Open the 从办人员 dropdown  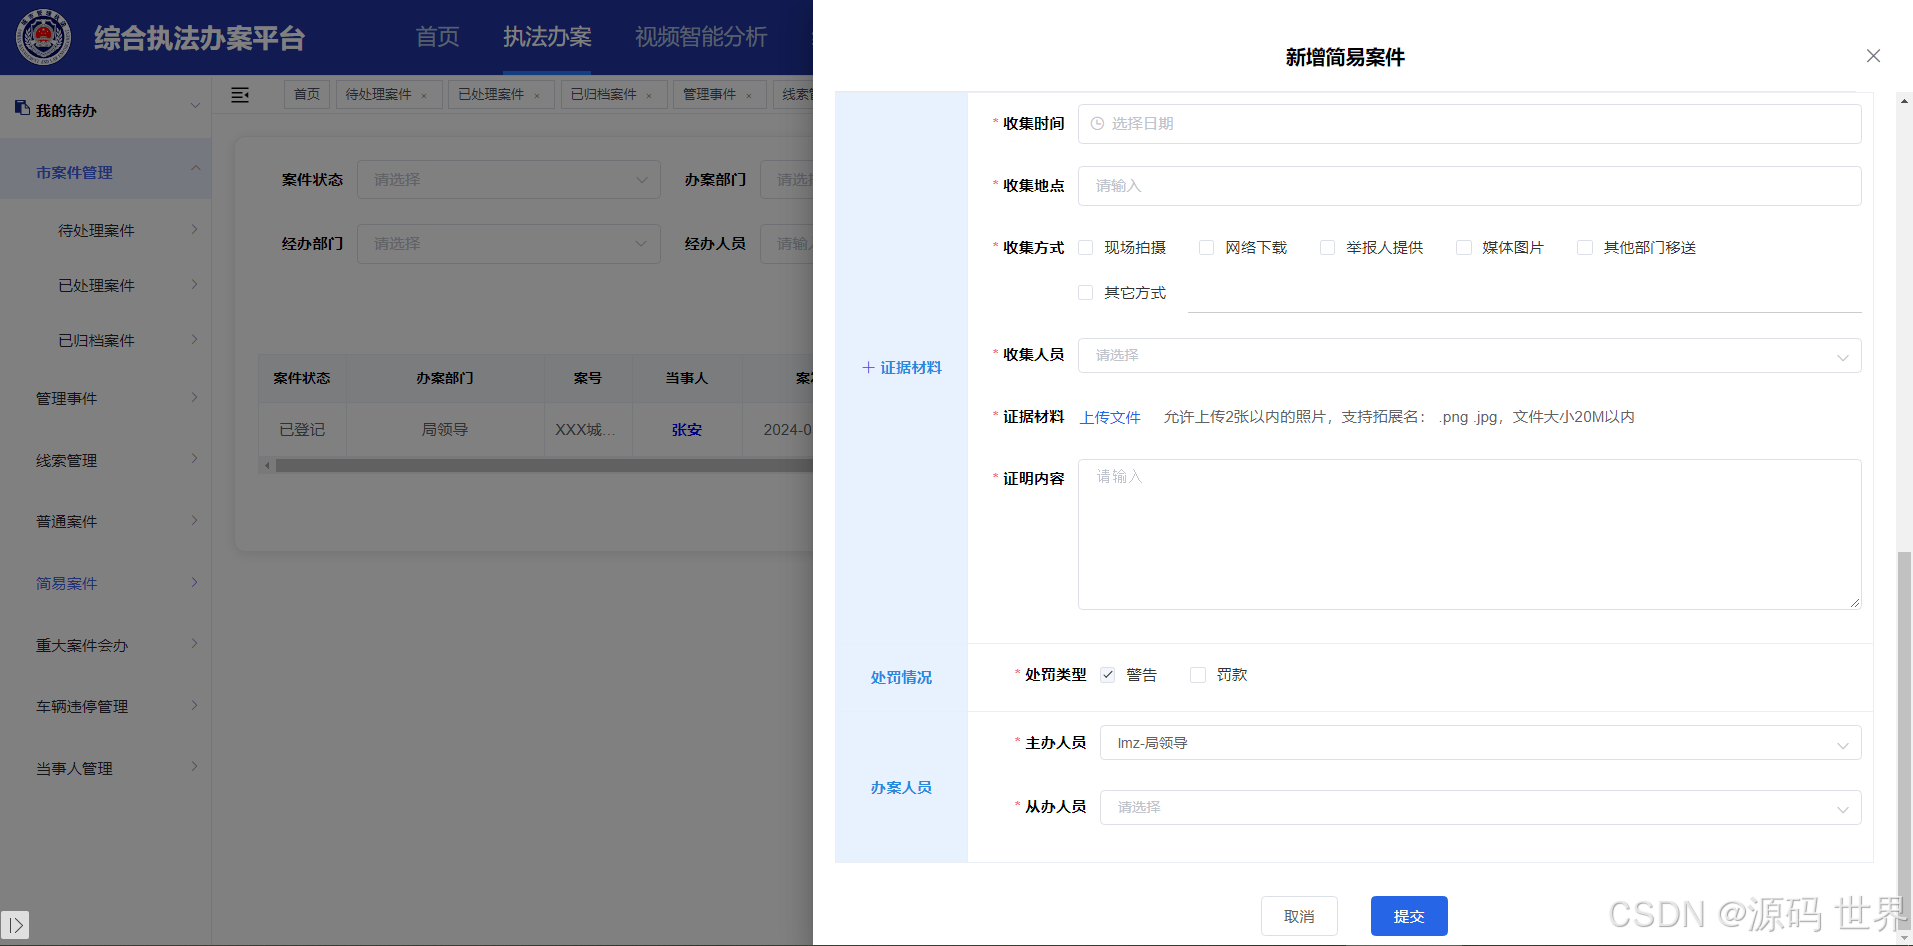pyautogui.click(x=1480, y=807)
